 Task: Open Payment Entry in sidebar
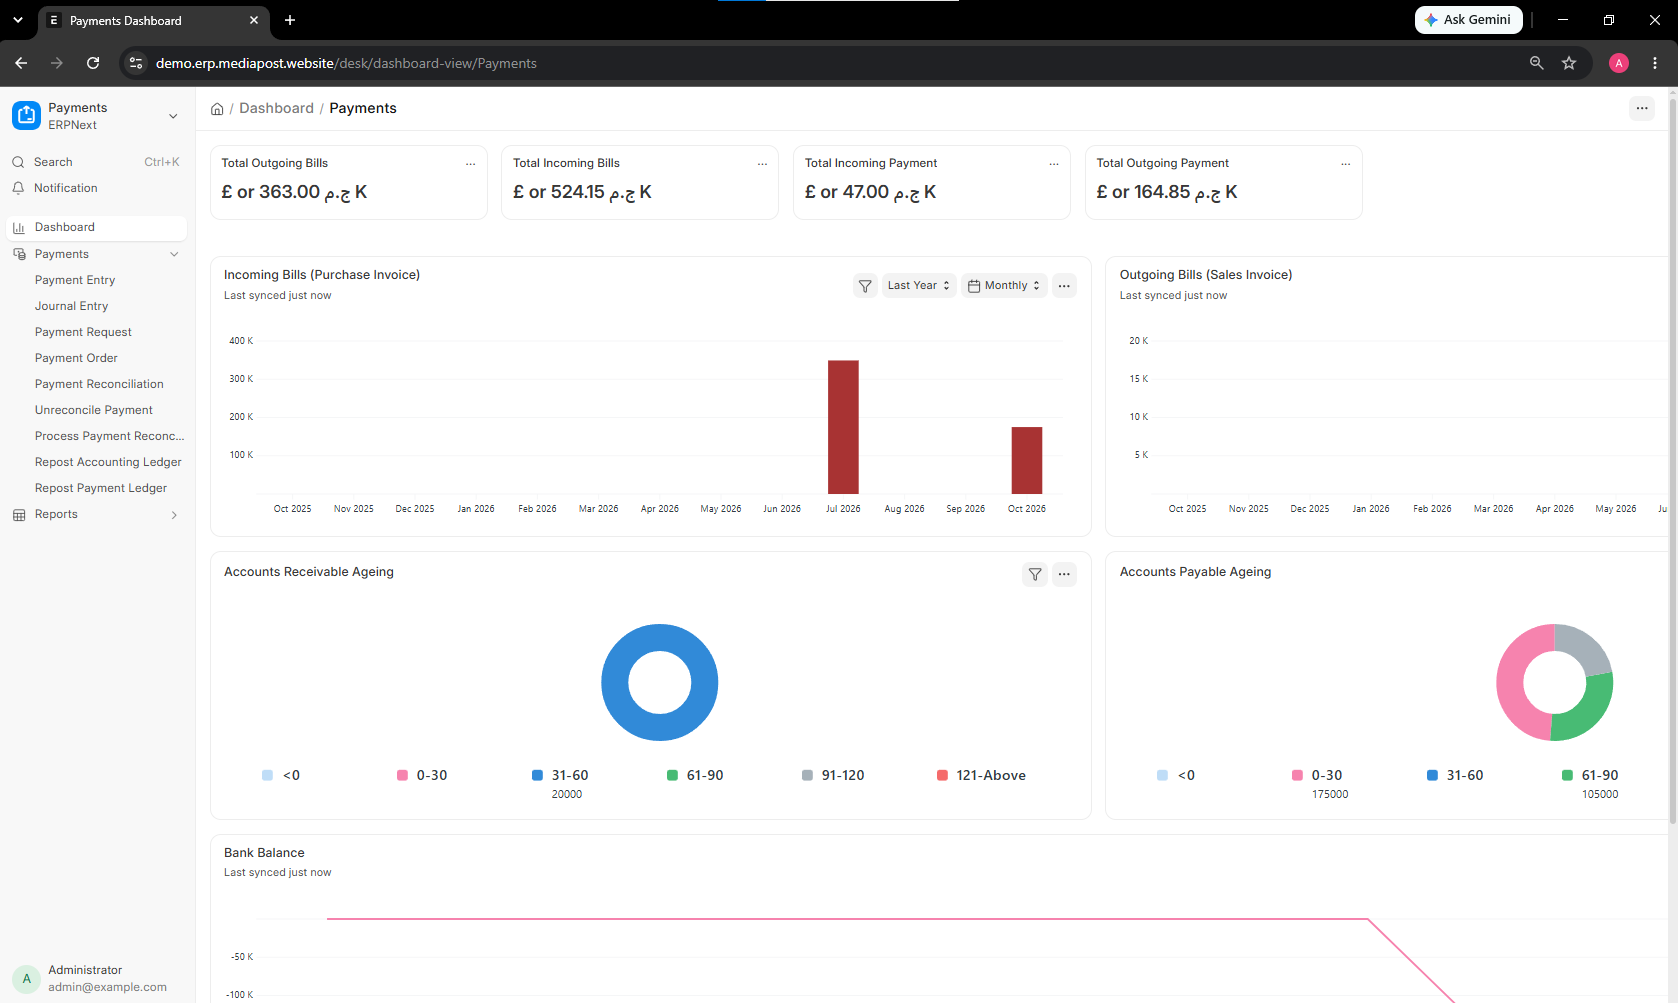[x=75, y=281]
